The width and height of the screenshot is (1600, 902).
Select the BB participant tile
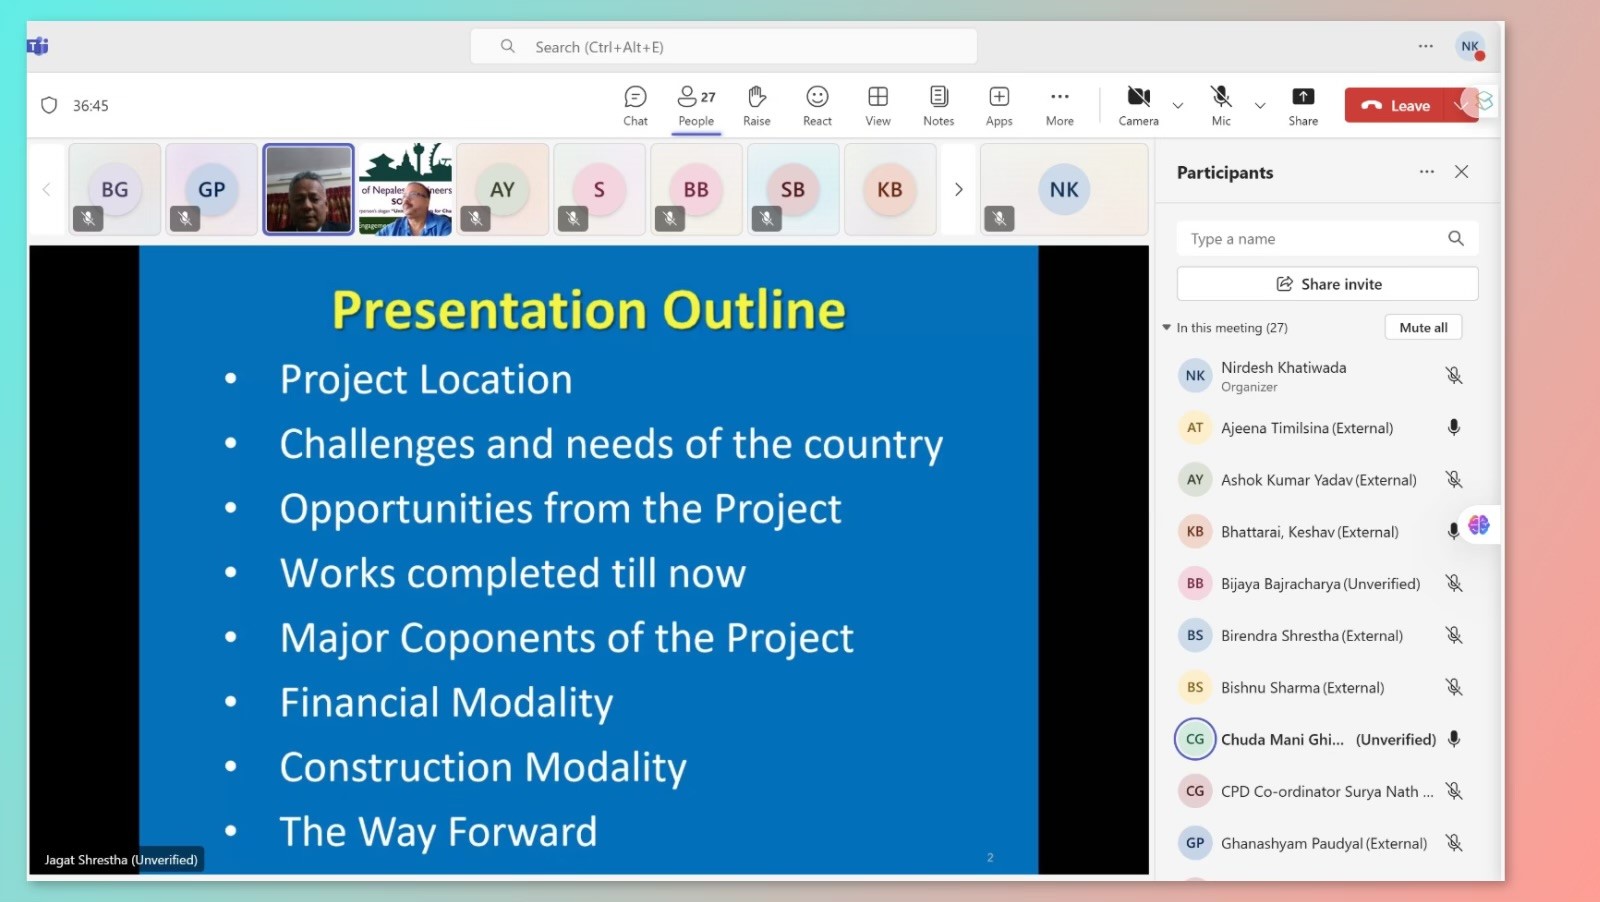(x=696, y=189)
